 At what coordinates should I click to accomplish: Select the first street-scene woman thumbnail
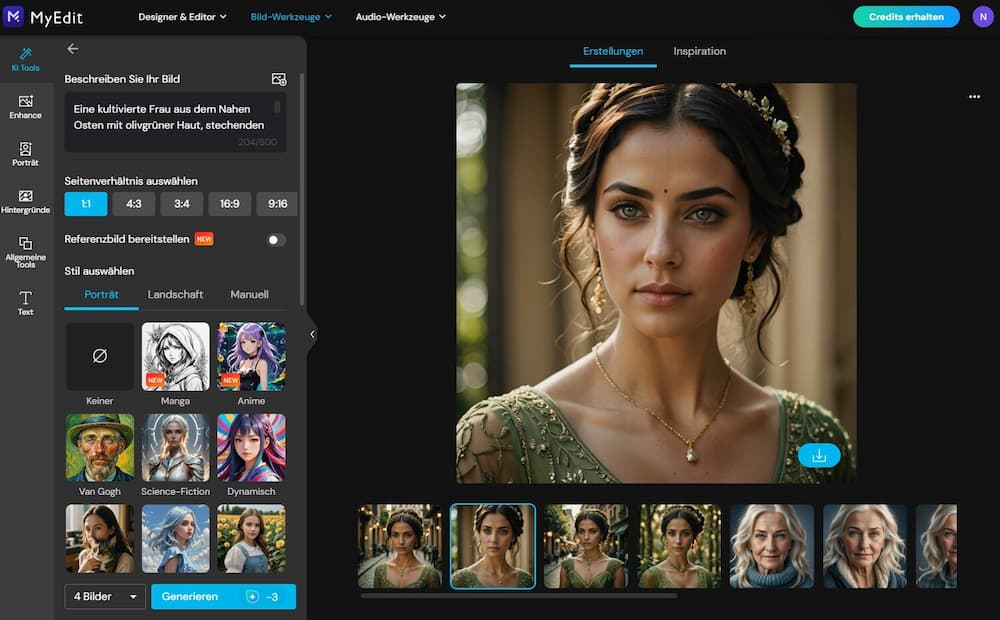400,546
